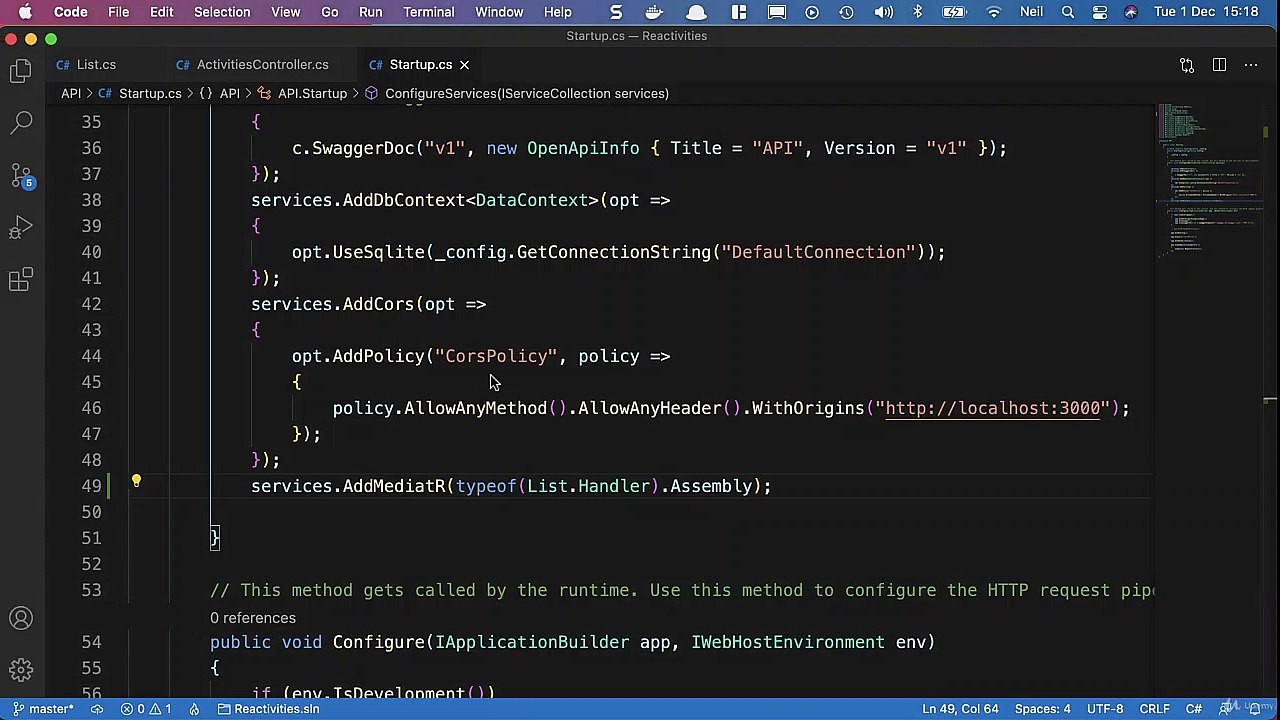This screenshot has width=1280, height=720.
Task: Split the editor to the right
Action: (x=1219, y=65)
